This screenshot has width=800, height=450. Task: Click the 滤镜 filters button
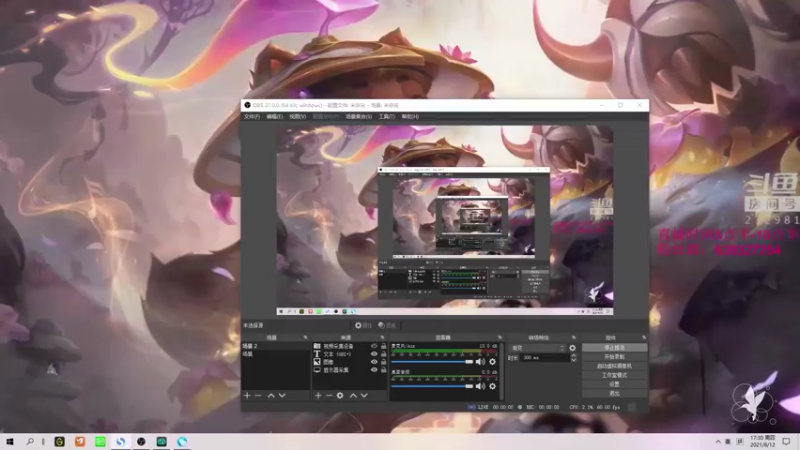click(x=388, y=326)
